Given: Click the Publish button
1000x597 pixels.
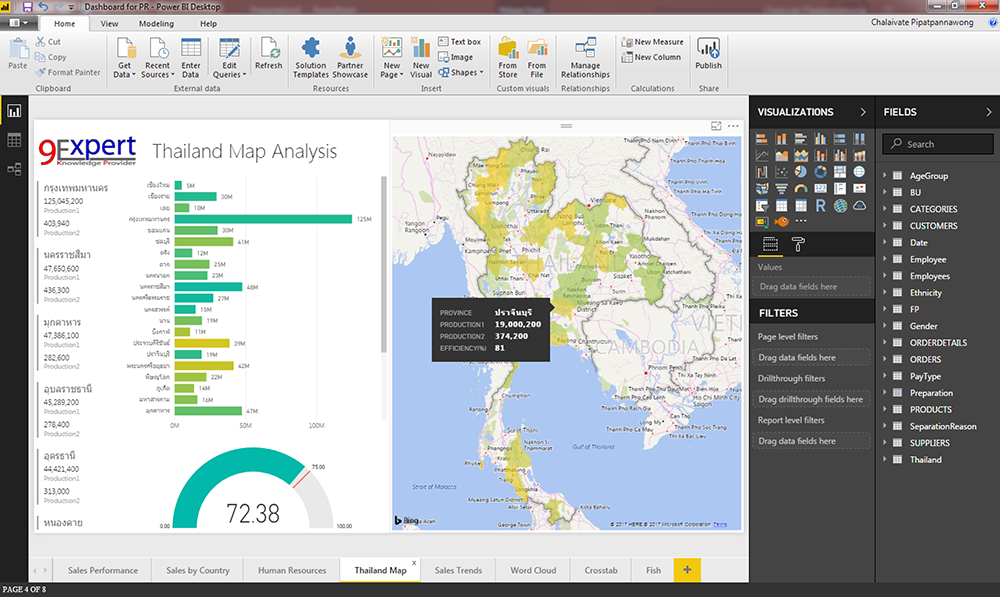Looking at the screenshot, I should pos(709,54).
